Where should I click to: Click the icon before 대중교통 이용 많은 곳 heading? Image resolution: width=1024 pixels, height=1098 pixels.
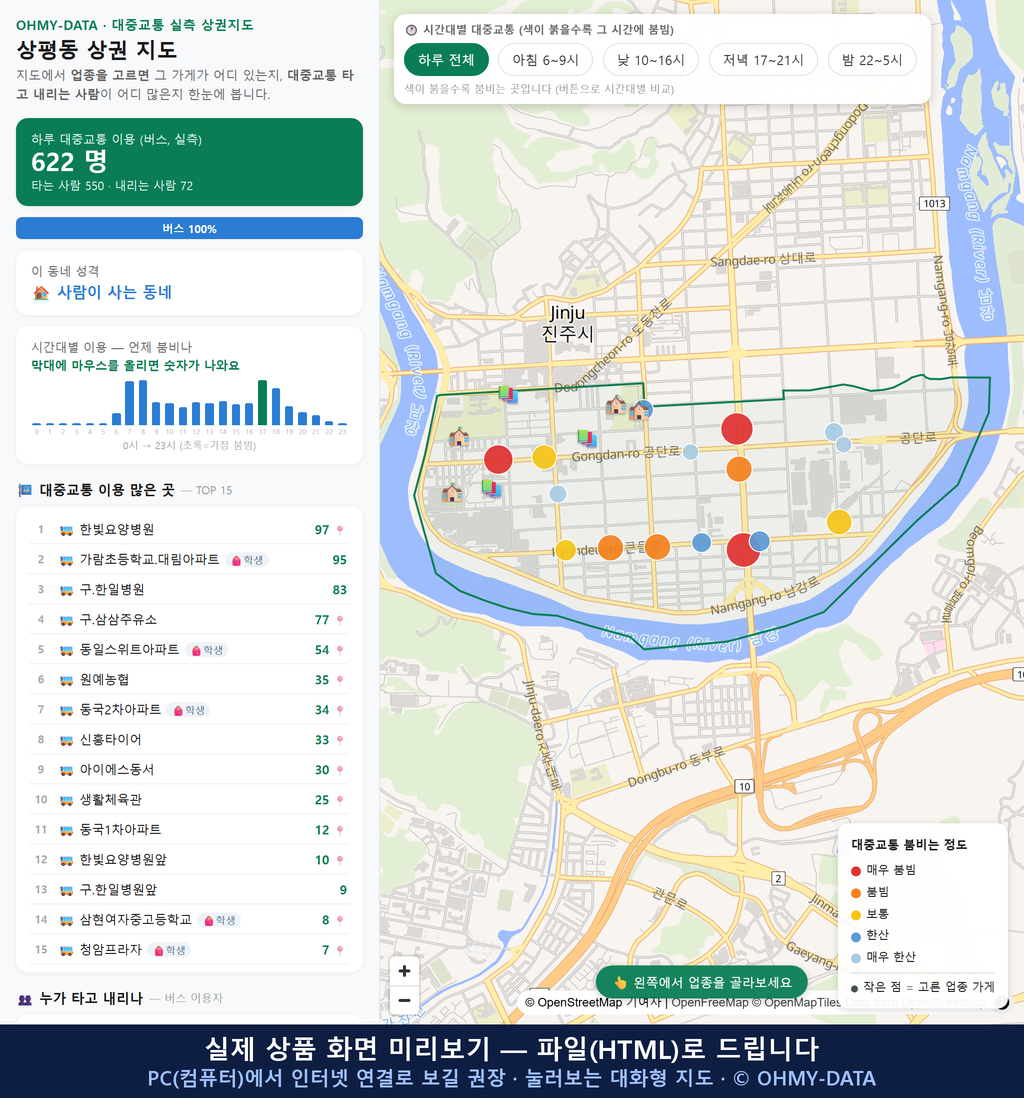25,490
